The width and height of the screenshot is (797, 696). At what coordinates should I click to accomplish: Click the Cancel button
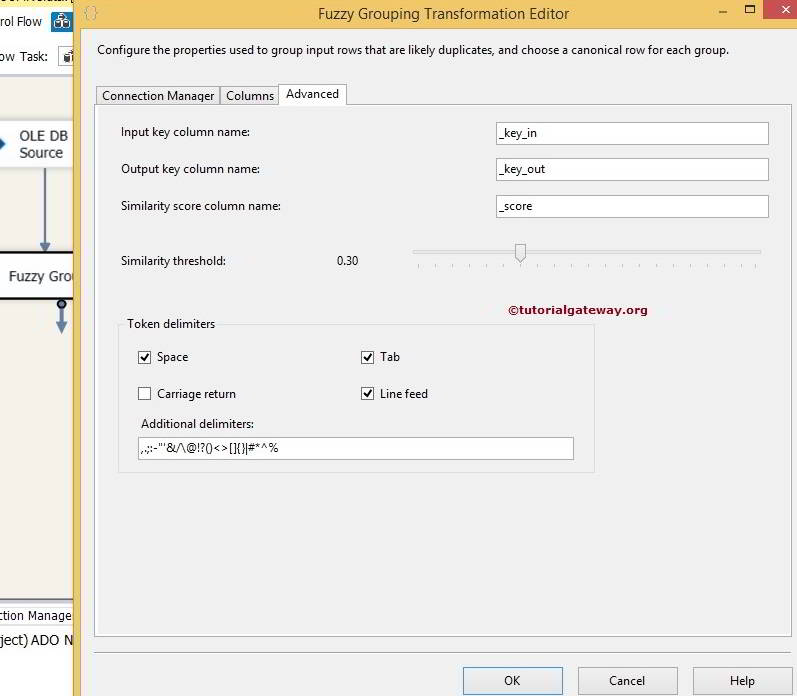coord(627,681)
